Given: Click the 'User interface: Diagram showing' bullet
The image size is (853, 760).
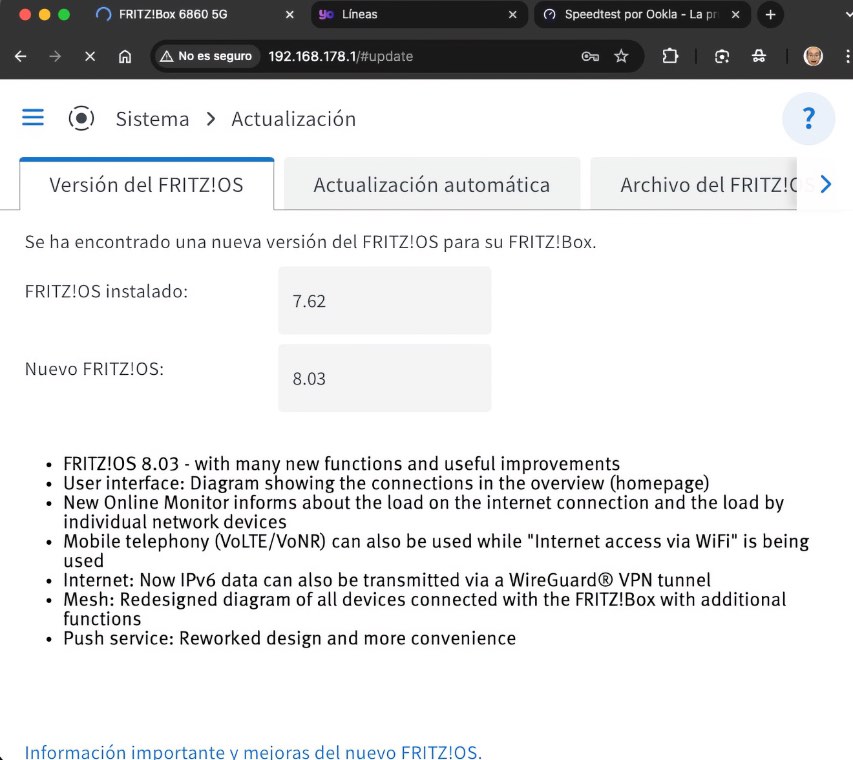Looking at the screenshot, I should (x=386, y=483).
